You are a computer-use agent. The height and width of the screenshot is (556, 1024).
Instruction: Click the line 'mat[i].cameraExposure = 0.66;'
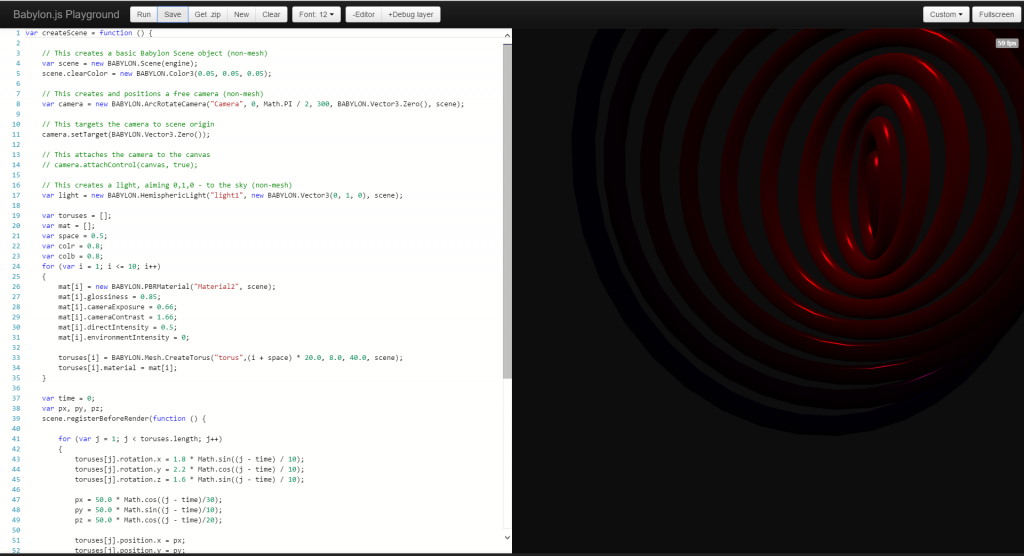coord(118,307)
